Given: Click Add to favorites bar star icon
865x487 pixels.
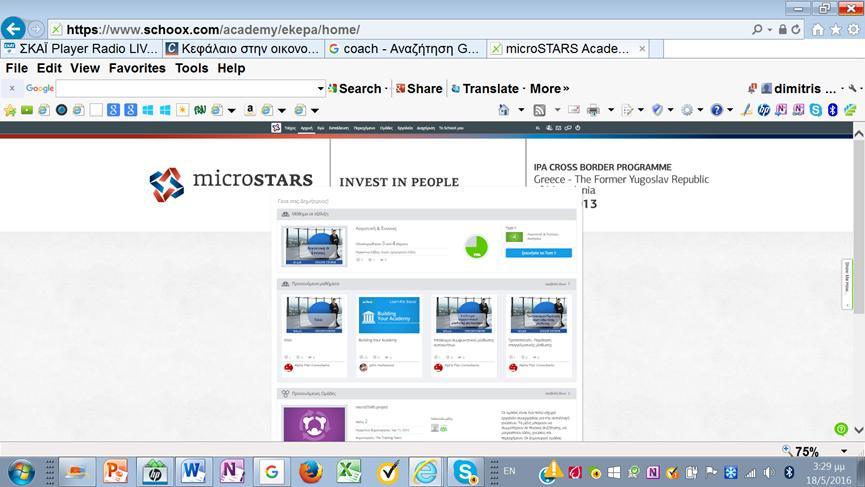Looking at the screenshot, I should pyautogui.click(x=10, y=110).
